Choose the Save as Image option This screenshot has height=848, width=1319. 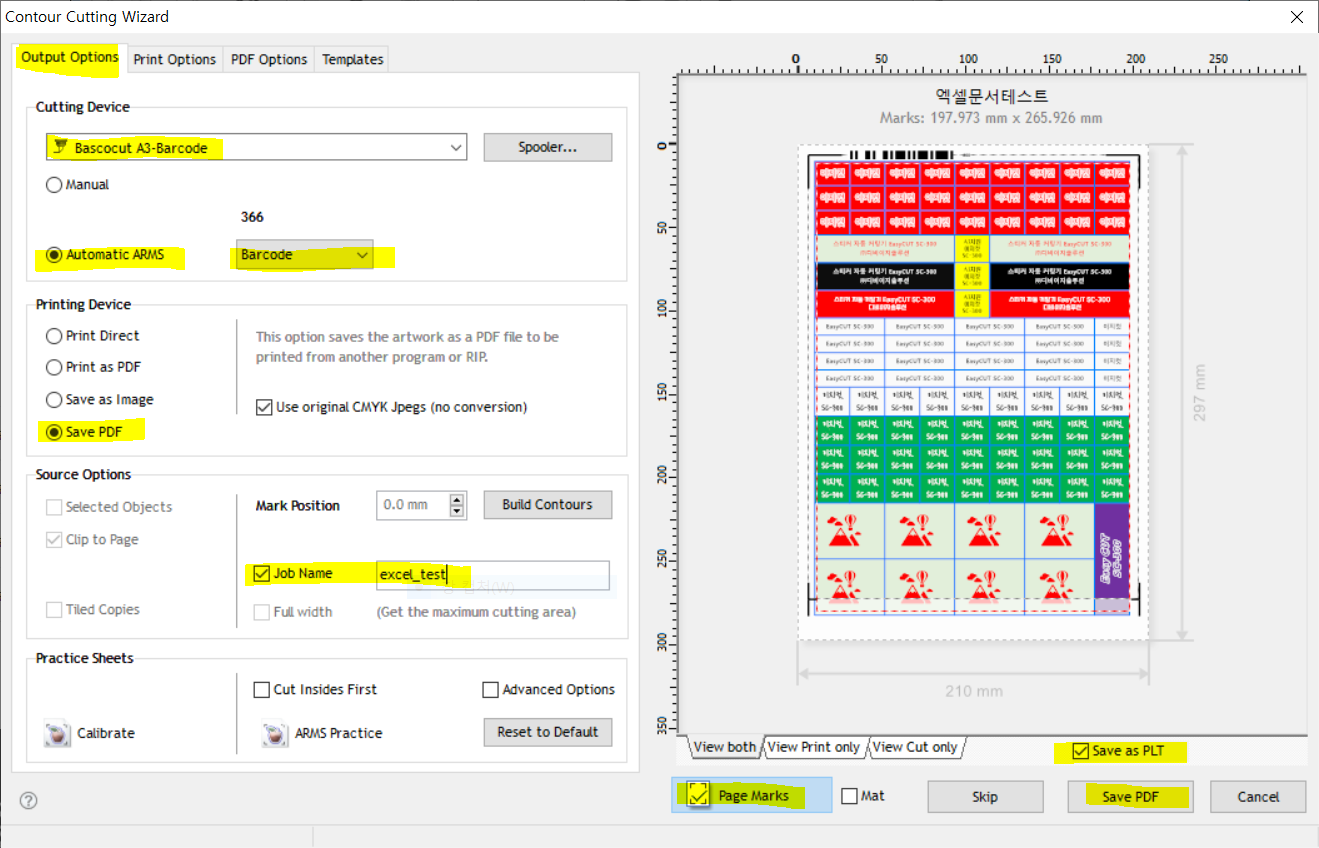tap(55, 400)
